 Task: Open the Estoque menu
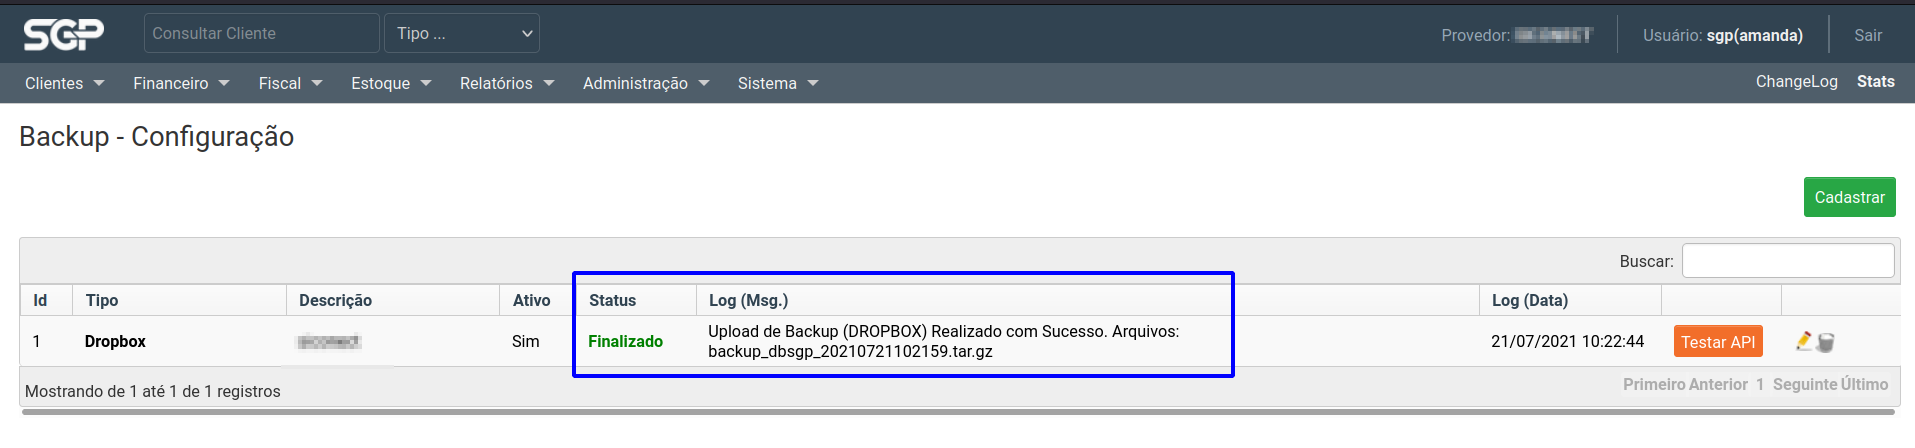pyautogui.click(x=391, y=83)
